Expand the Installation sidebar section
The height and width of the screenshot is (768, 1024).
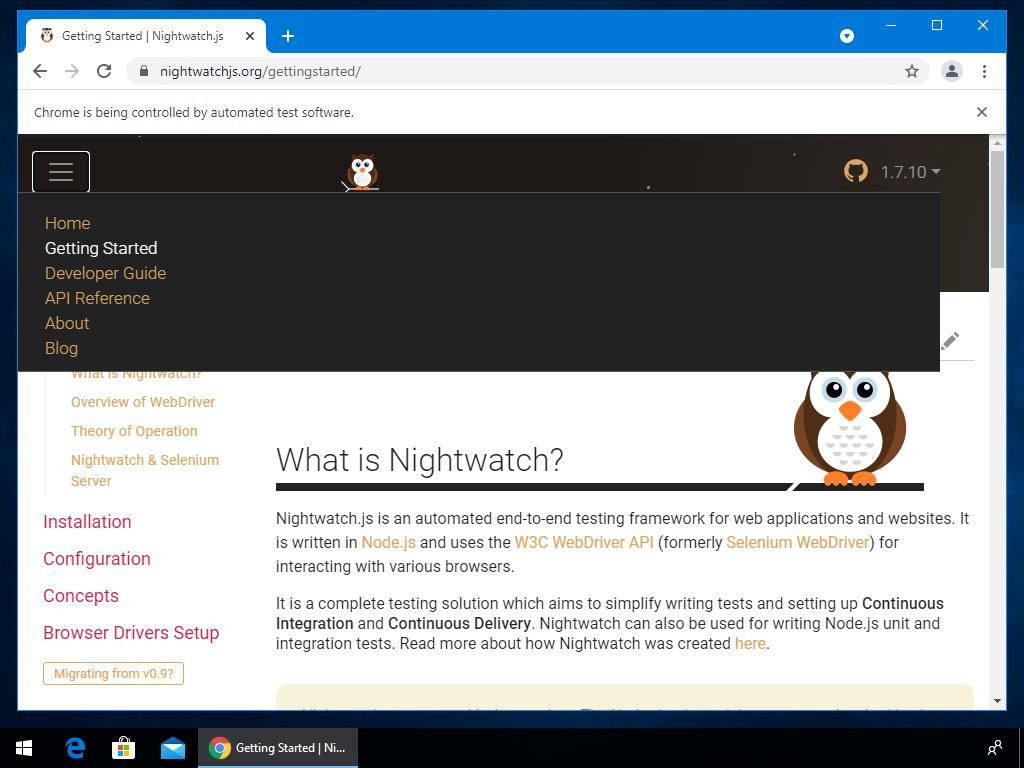pyautogui.click(x=87, y=522)
